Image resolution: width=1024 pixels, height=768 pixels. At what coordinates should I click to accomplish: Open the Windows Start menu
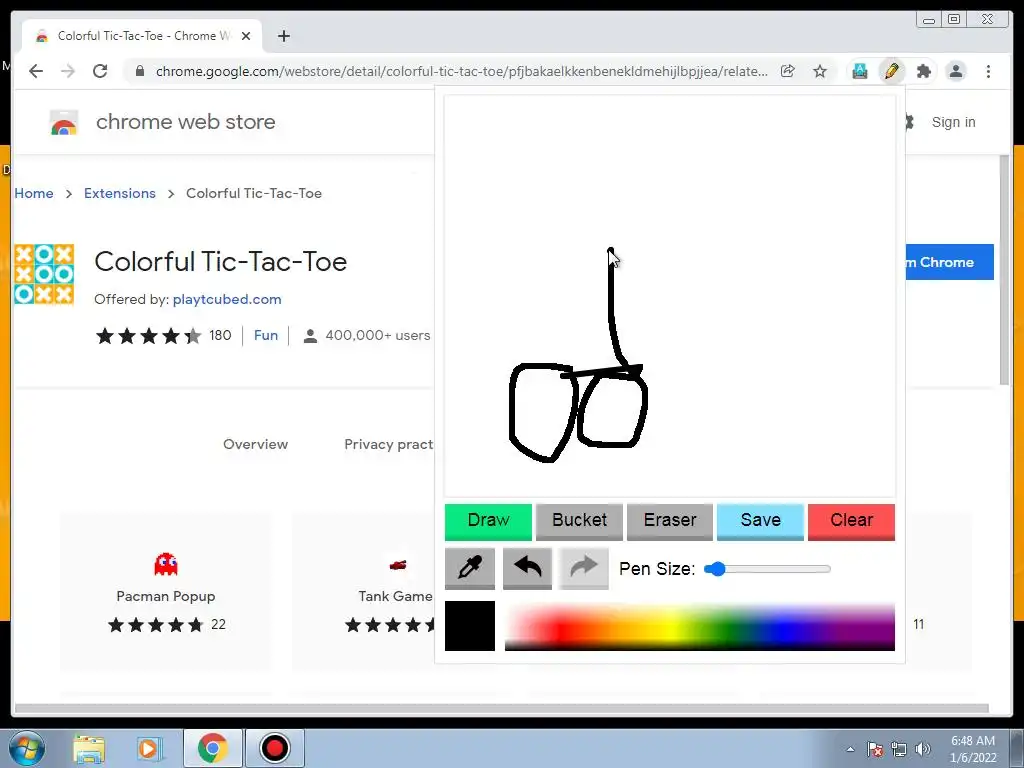27,748
